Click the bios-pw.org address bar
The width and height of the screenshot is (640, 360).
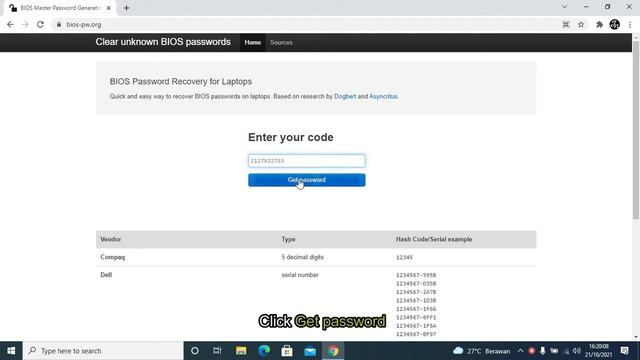coord(306,24)
